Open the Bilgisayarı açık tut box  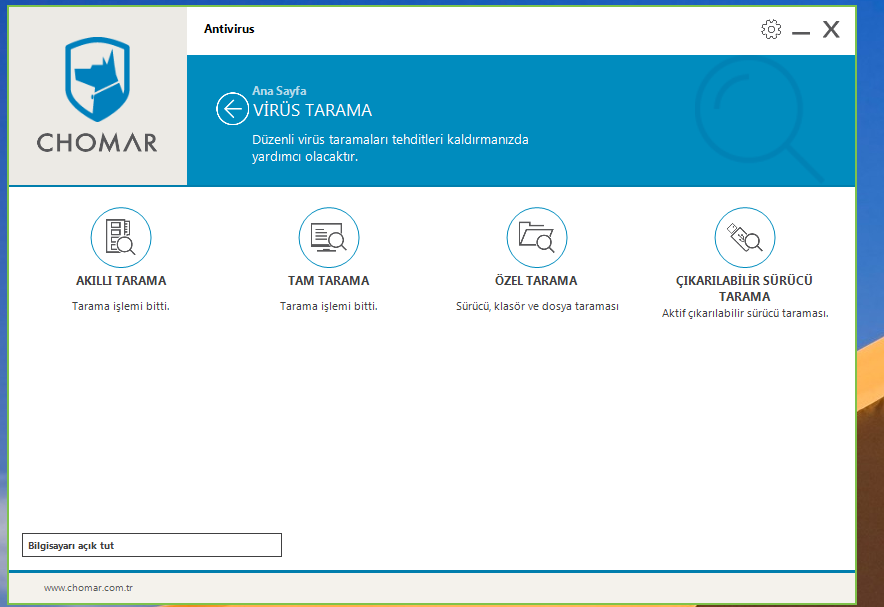[152, 545]
